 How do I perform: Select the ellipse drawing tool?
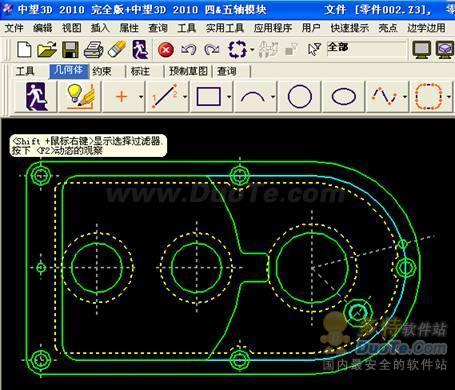click(344, 97)
